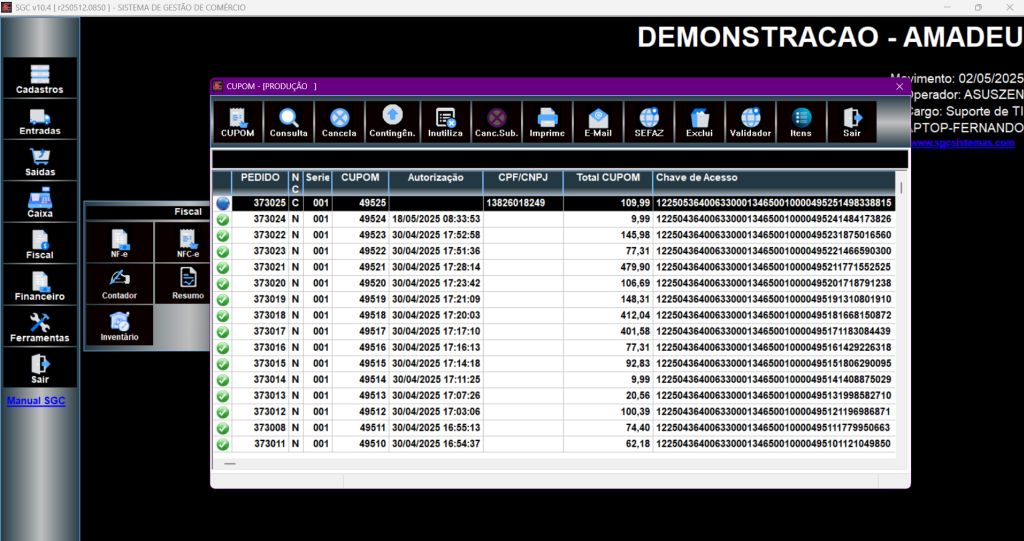Screen dimensions: 1024x541
Task: Select cupom cell 49517
Action: 360,331
